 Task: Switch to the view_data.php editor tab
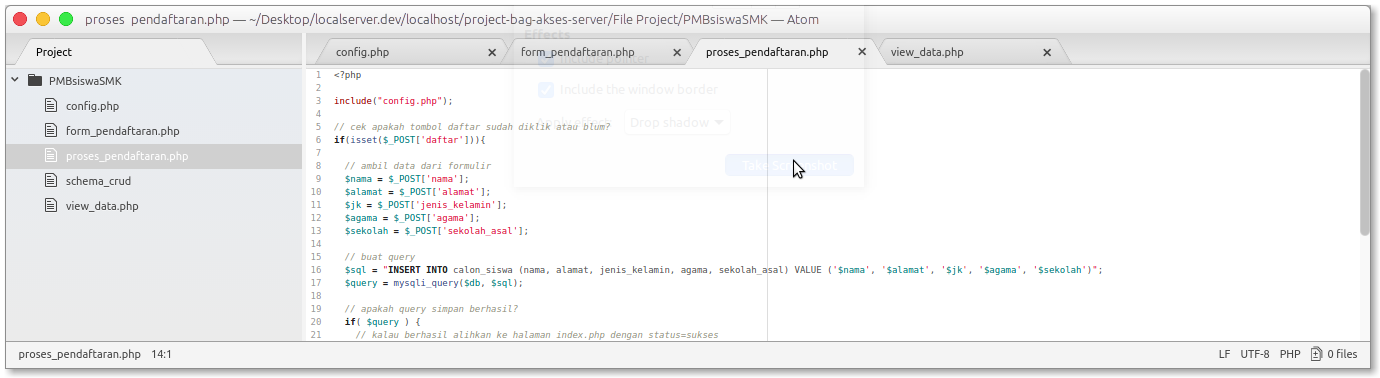pos(927,52)
